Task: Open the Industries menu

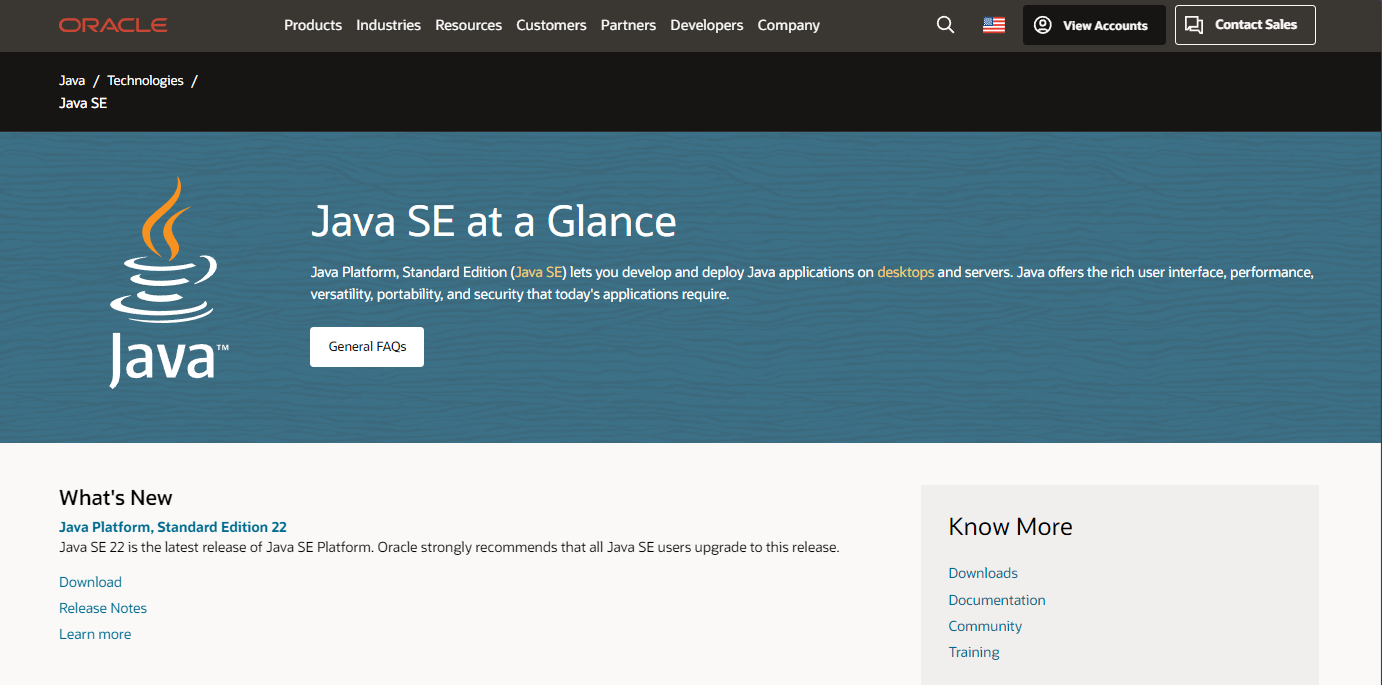Action: pos(388,25)
